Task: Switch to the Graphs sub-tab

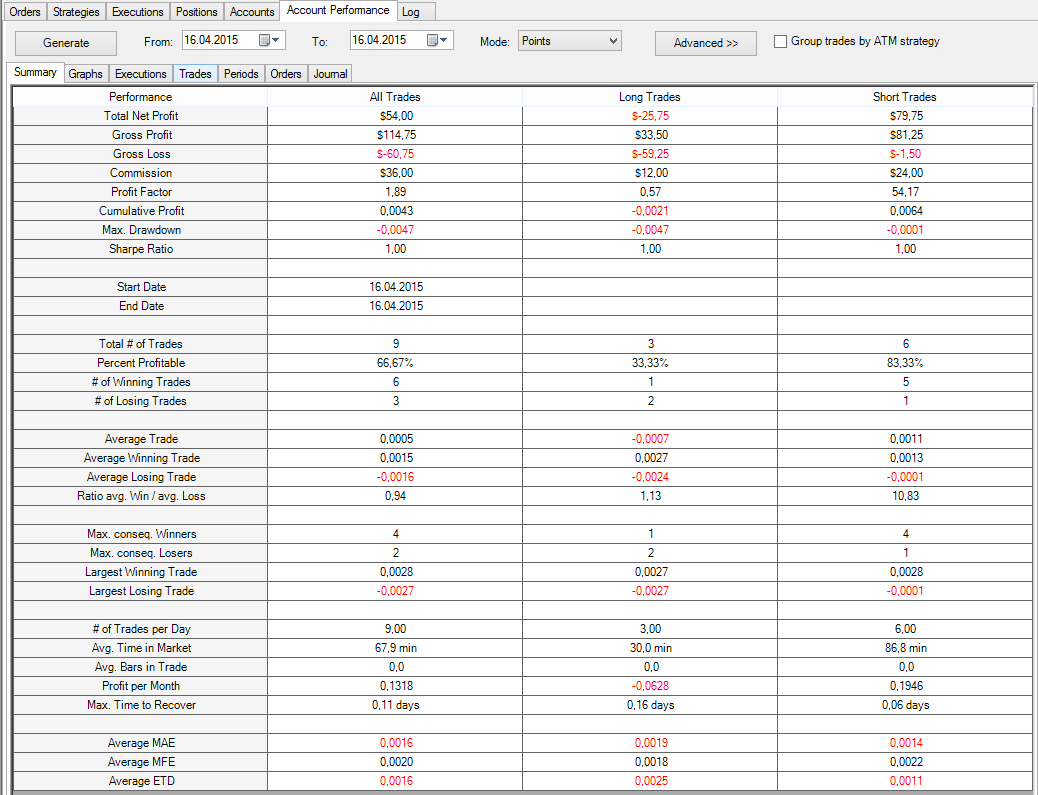Action: point(85,73)
